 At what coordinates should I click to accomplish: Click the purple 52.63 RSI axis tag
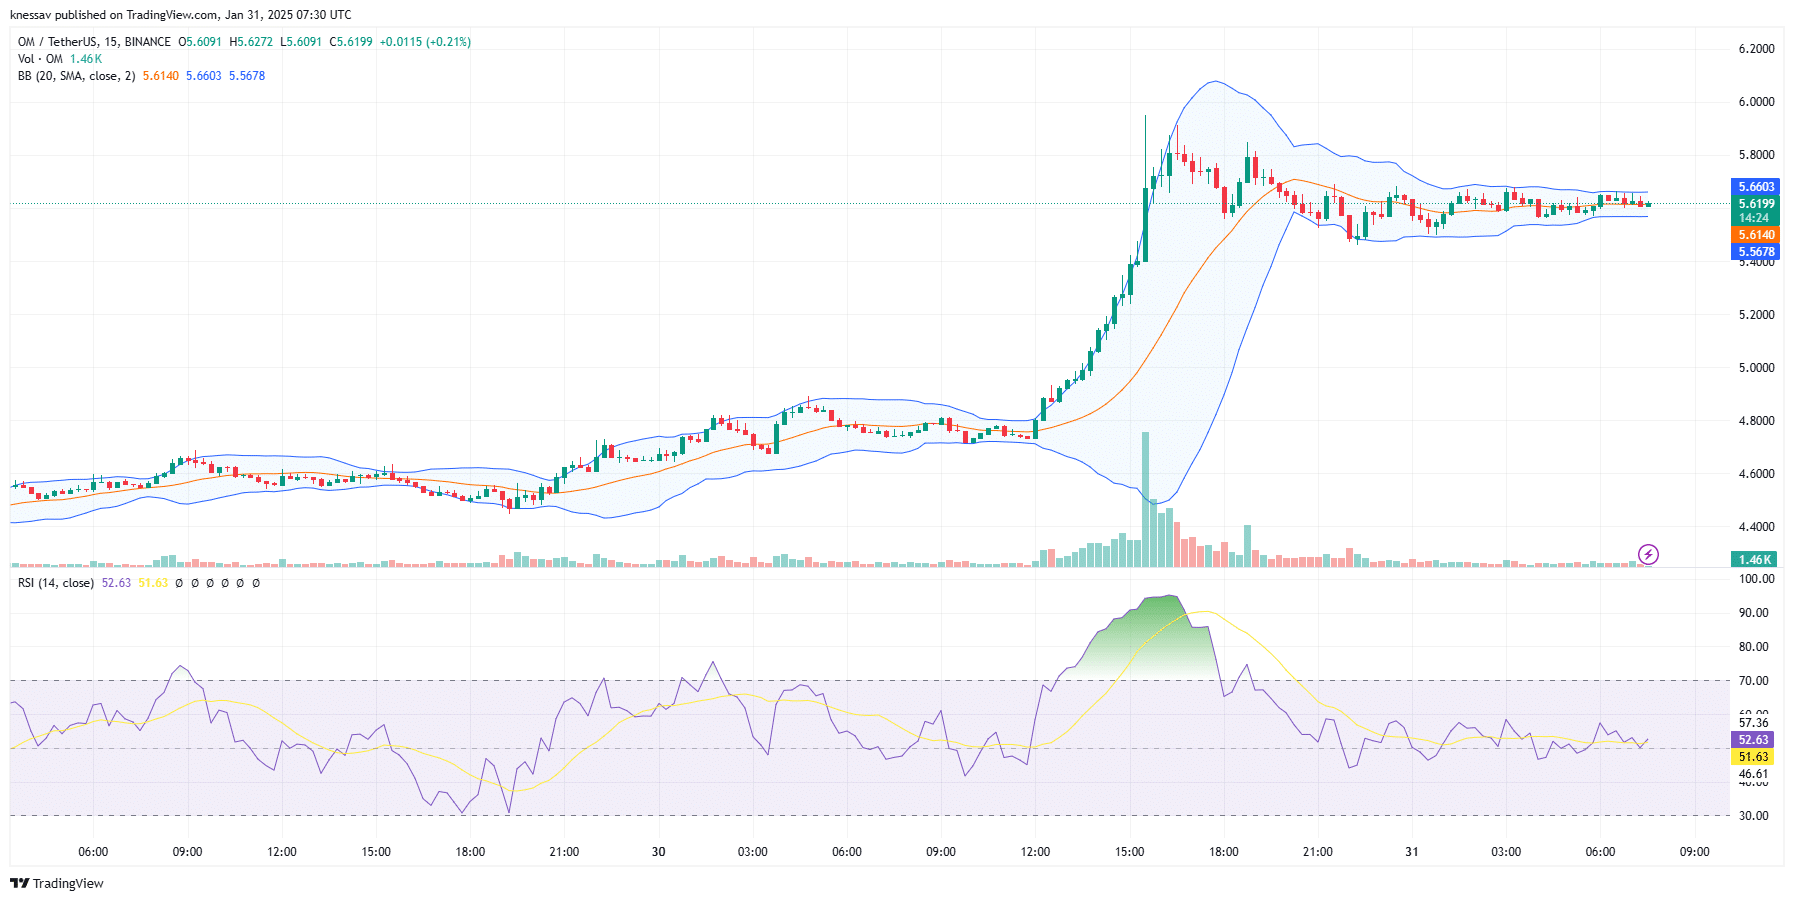click(x=1753, y=740)
